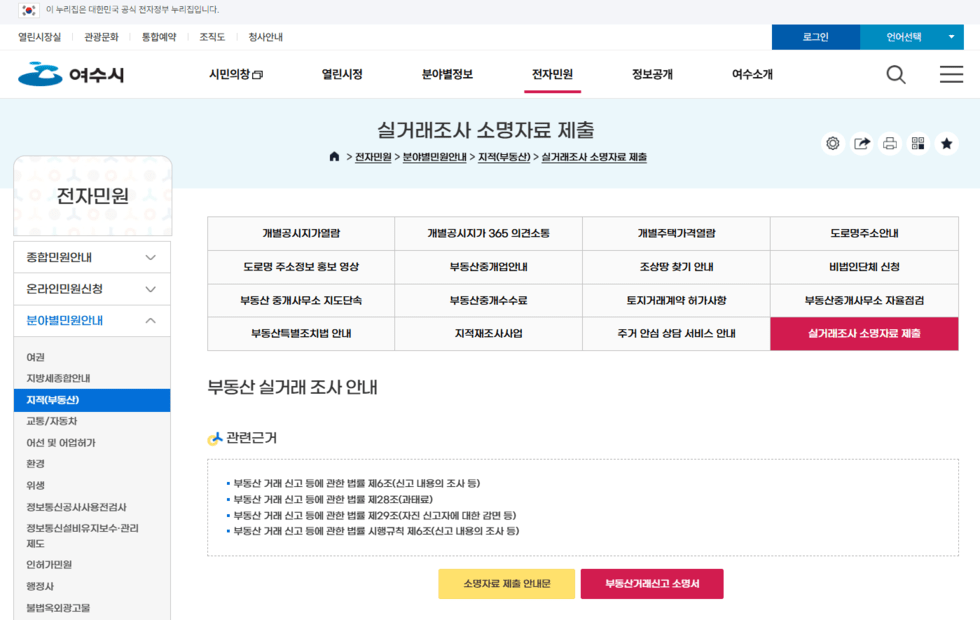Click the new-window icon beside 시민의창
This screenshot has width=980, height=620.
pyautogui.click(x=258, y=75)
